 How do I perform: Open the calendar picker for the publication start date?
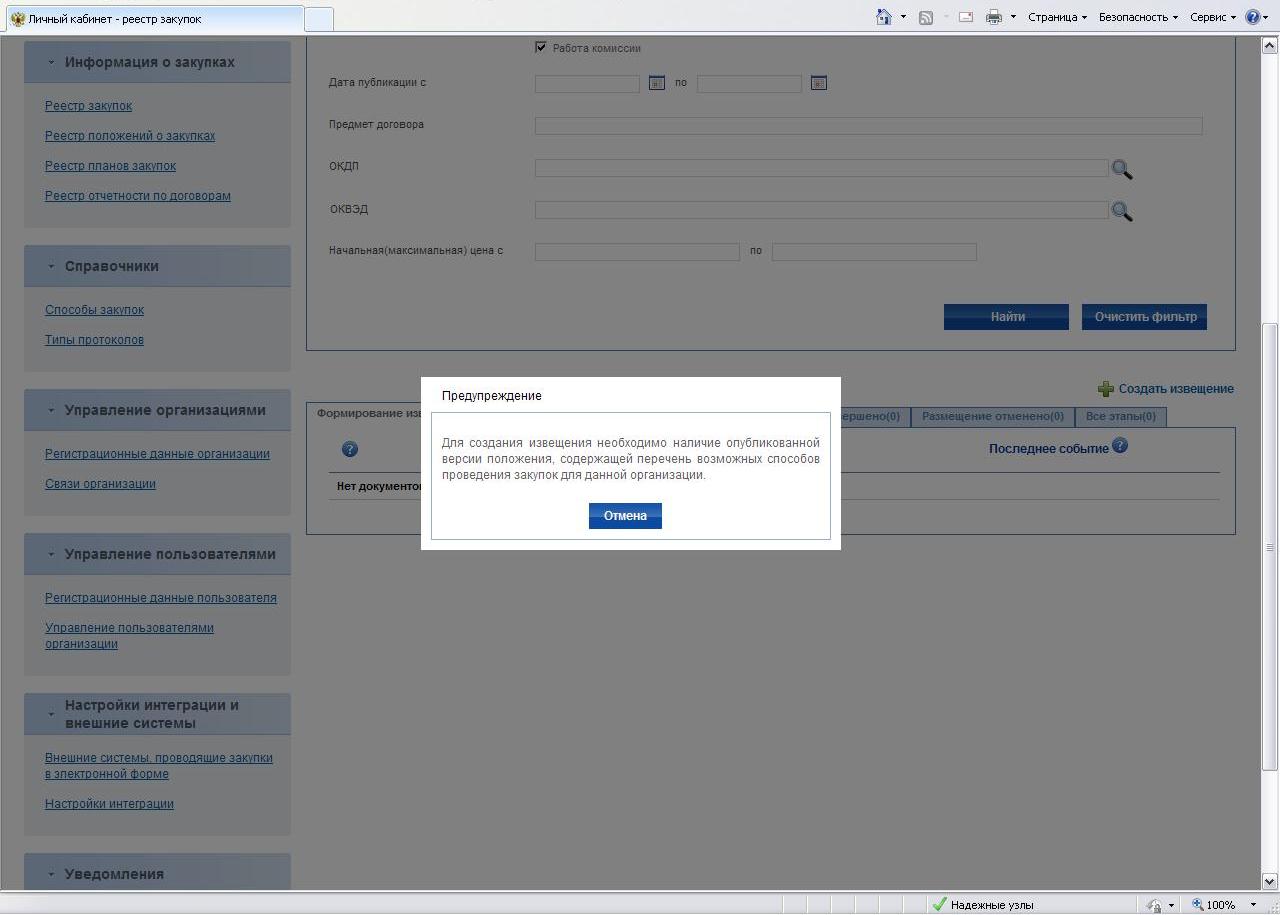tap(656, 83)
